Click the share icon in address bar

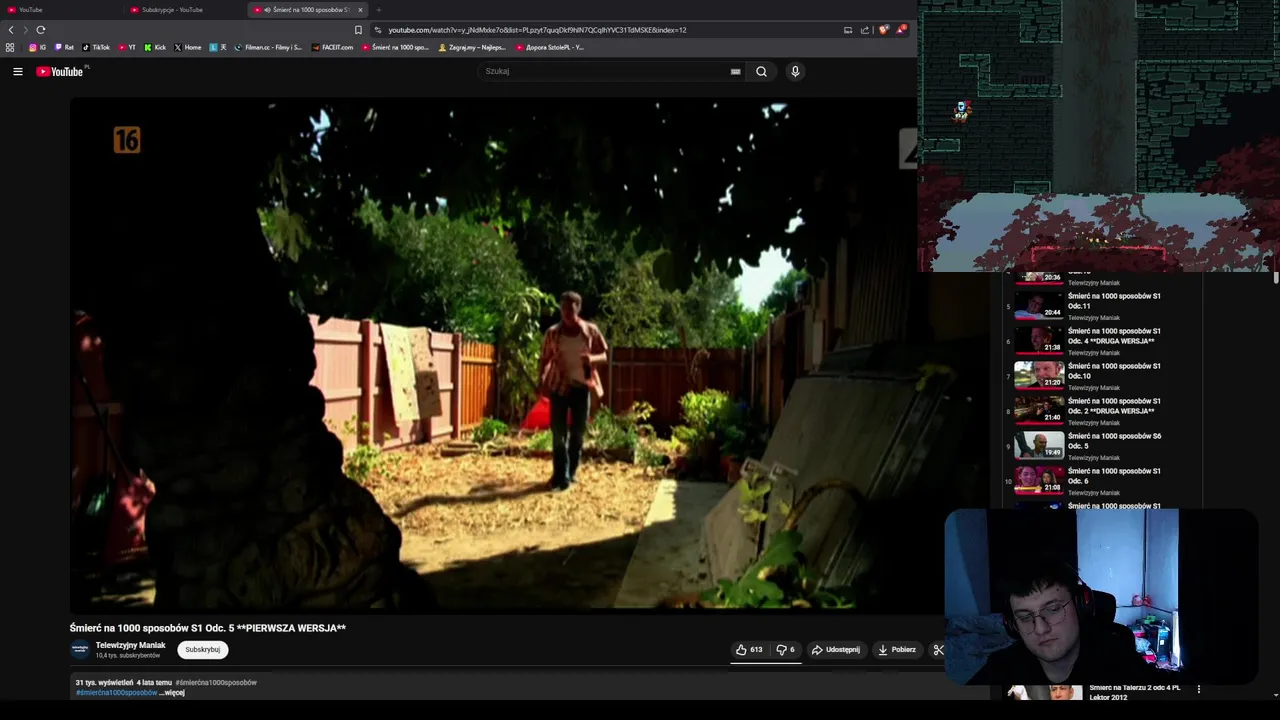(x=865, y=30)
